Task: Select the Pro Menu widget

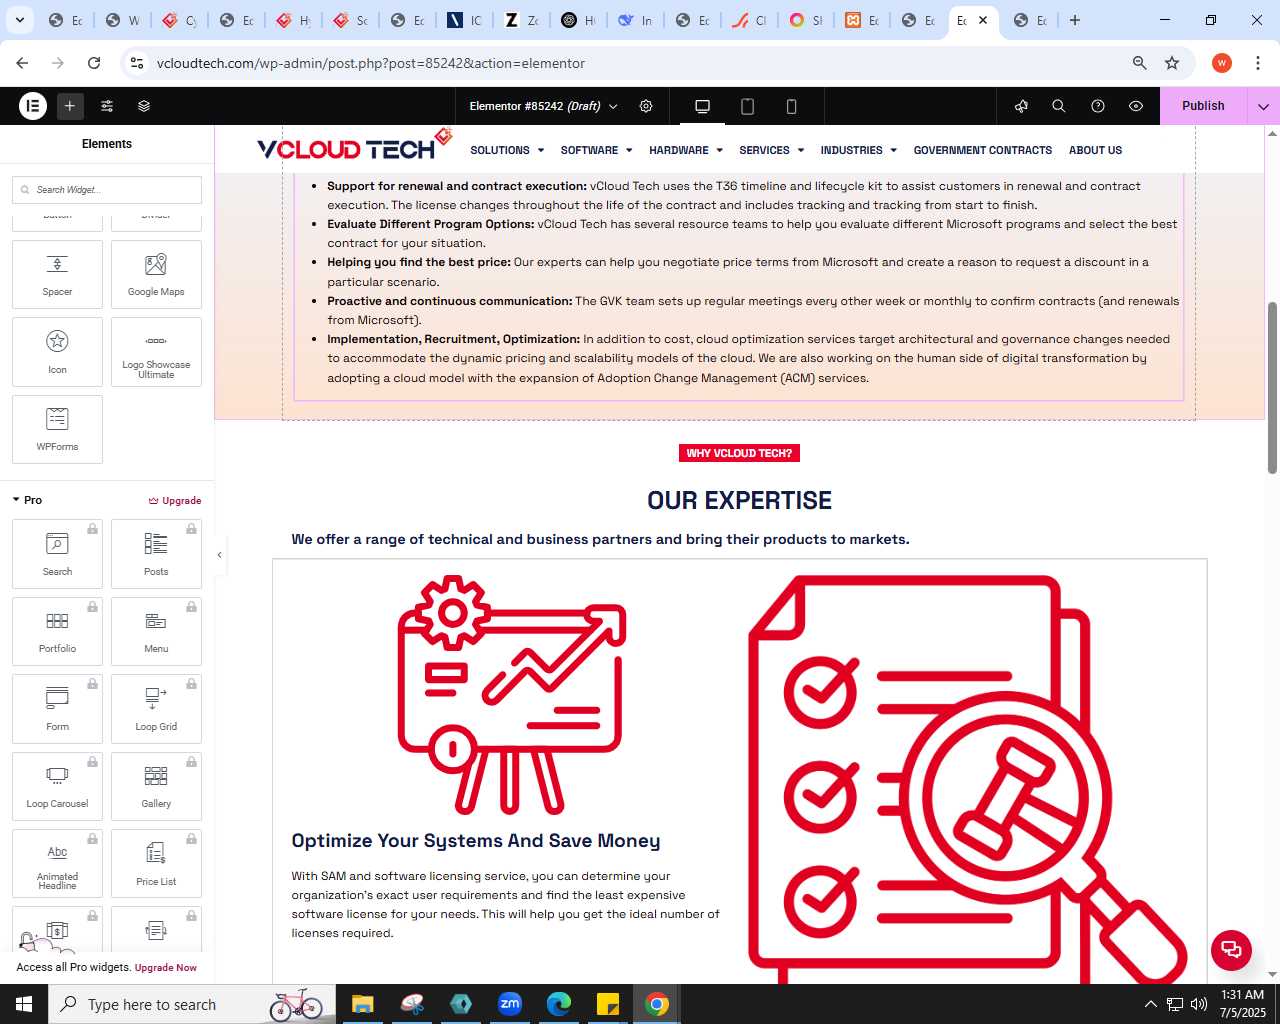Action: pos(156,631)
